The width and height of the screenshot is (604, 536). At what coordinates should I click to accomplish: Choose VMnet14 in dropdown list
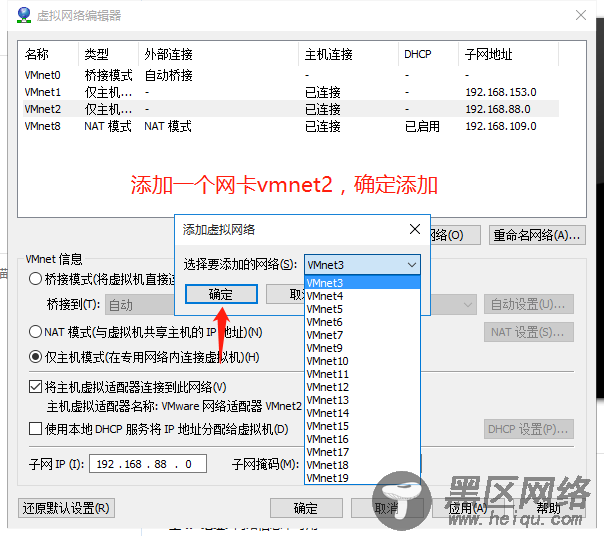[362, 413]
